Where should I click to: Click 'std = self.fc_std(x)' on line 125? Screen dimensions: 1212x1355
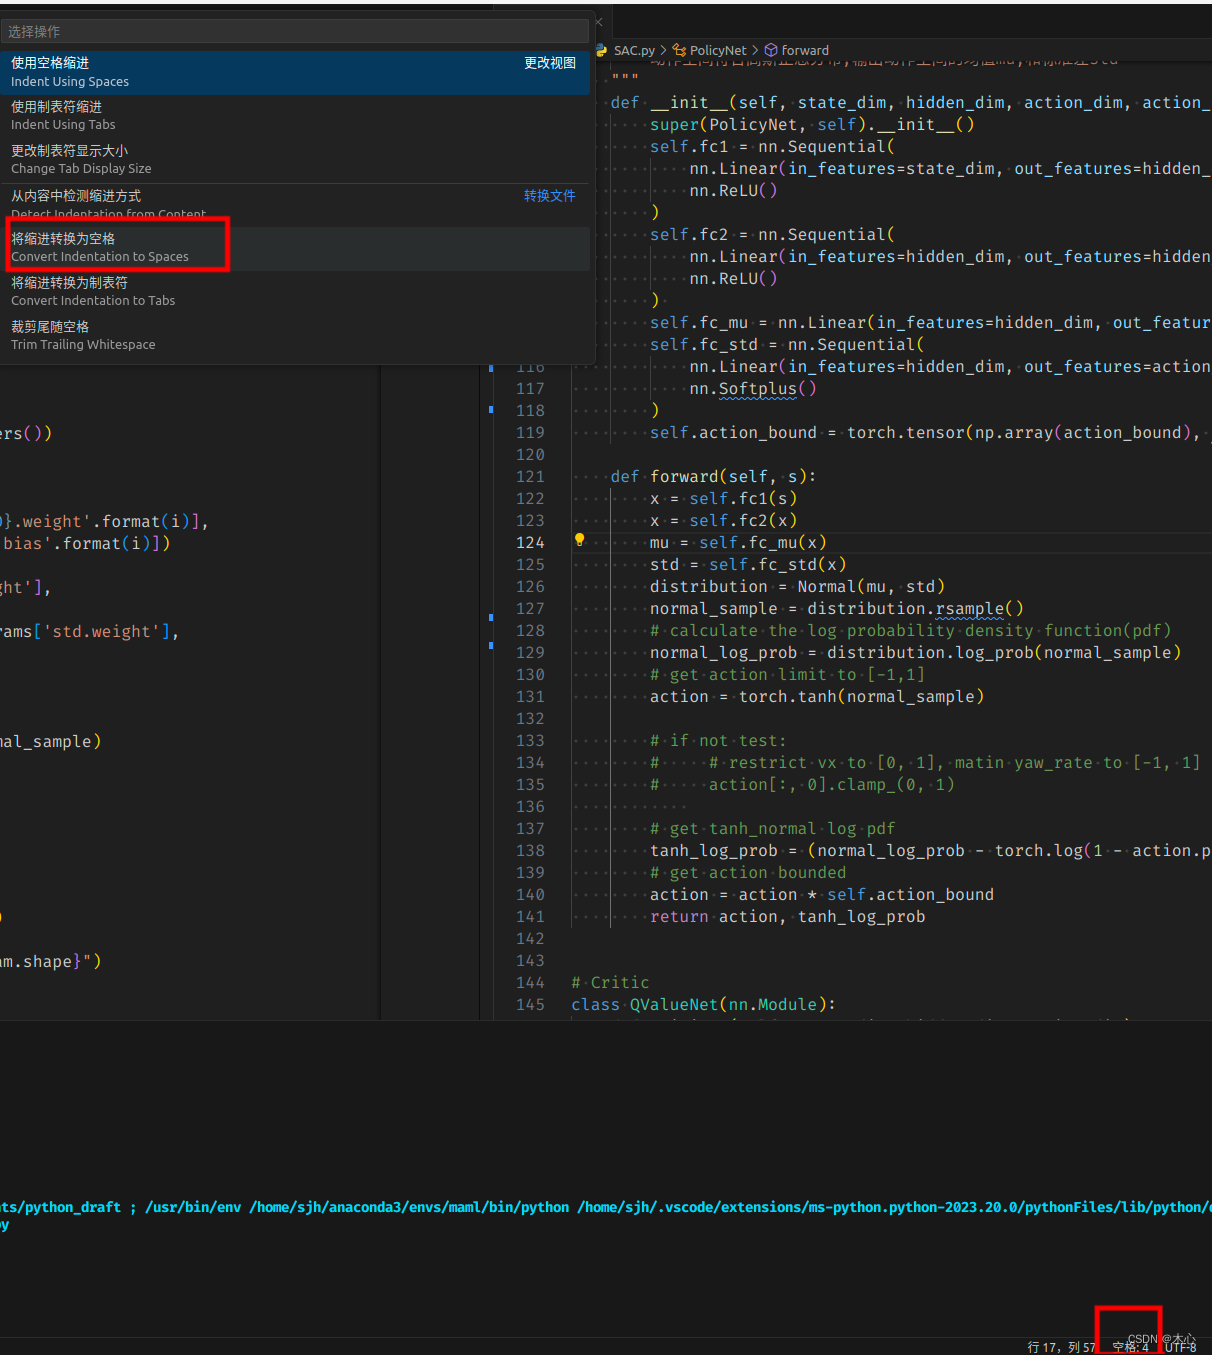tap(748, 564)
